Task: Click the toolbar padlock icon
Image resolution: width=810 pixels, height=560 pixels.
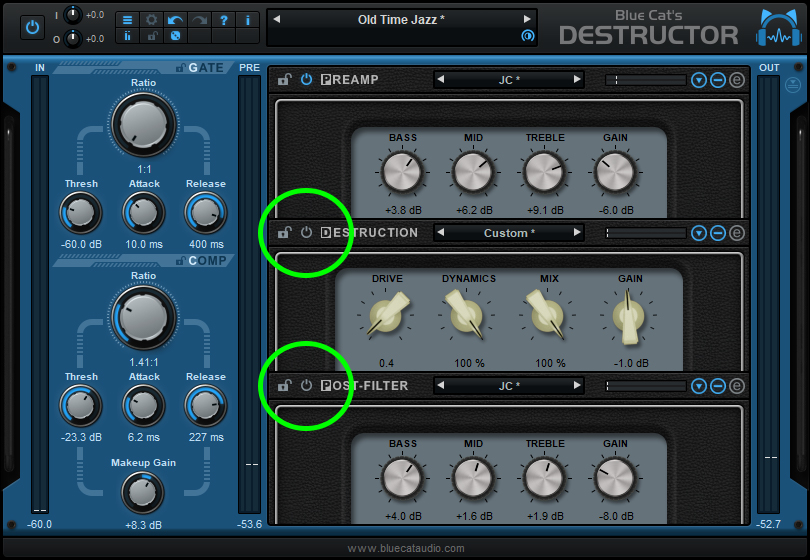Action: [151, 36]
